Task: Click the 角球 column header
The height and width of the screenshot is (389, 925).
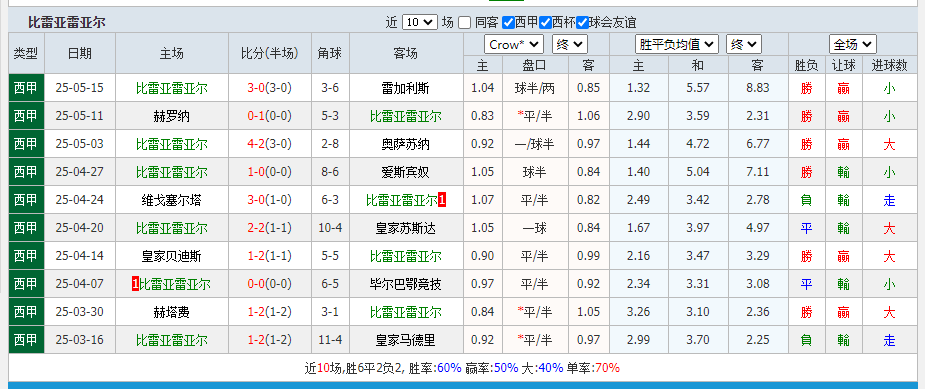Action: click(x=330, y=53)
